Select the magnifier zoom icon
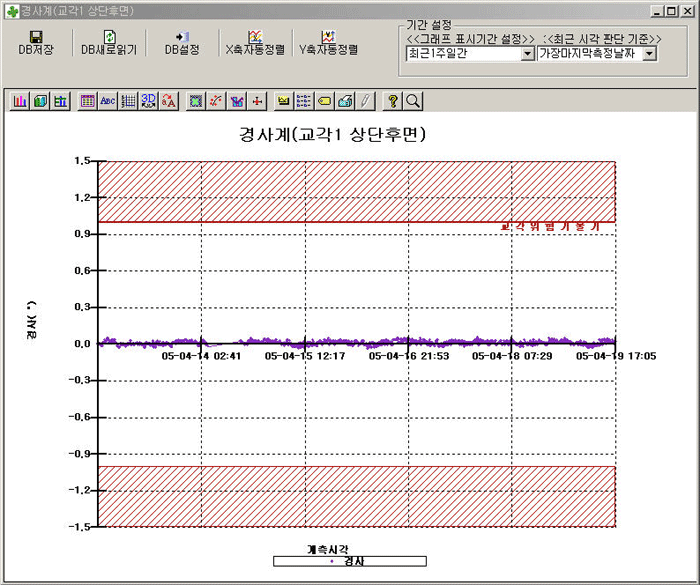The image size is (700, 585). [412, 101]
